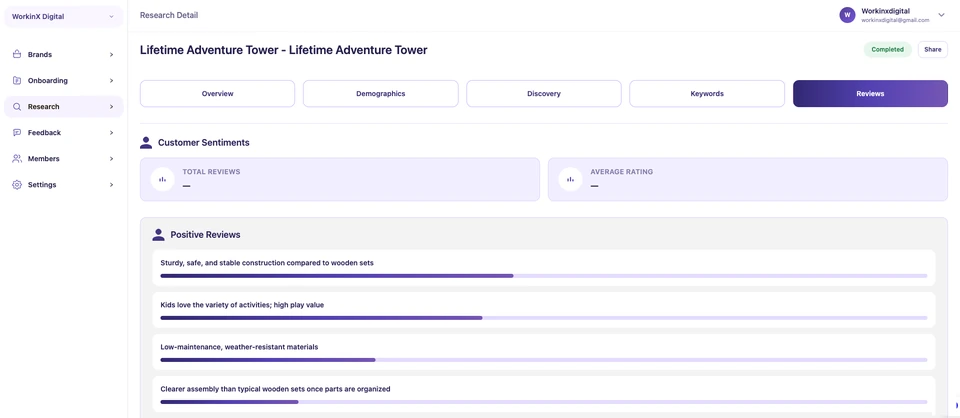Image resolution: width=960 pixels, height=418 pixels.
Task: Click the Research Detail page header
Action: [x=169, y=15]
